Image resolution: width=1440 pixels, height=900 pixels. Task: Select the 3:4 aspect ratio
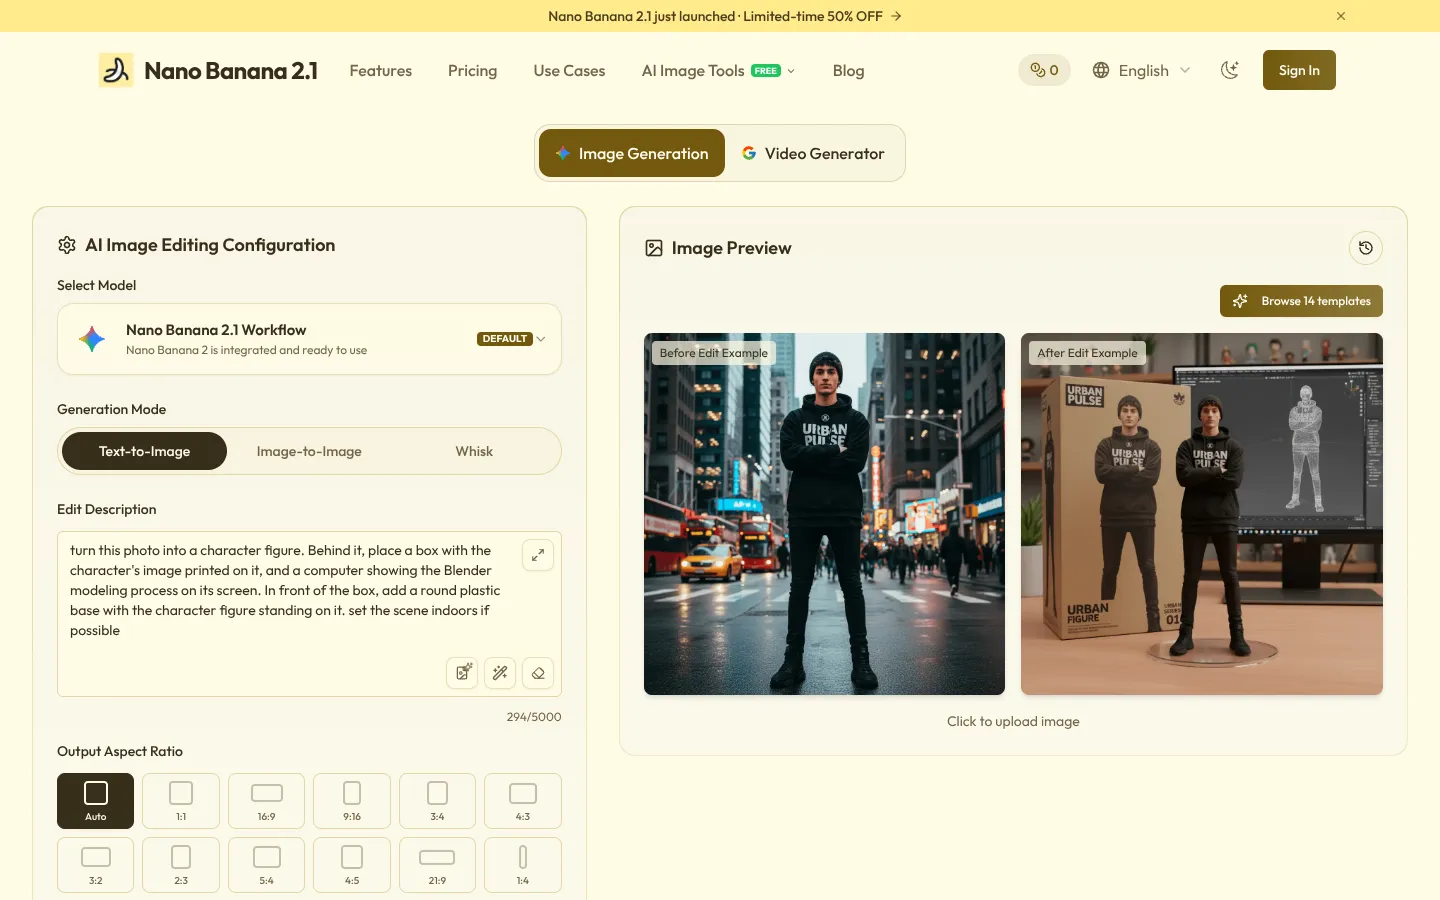click(x=438, y=801)
